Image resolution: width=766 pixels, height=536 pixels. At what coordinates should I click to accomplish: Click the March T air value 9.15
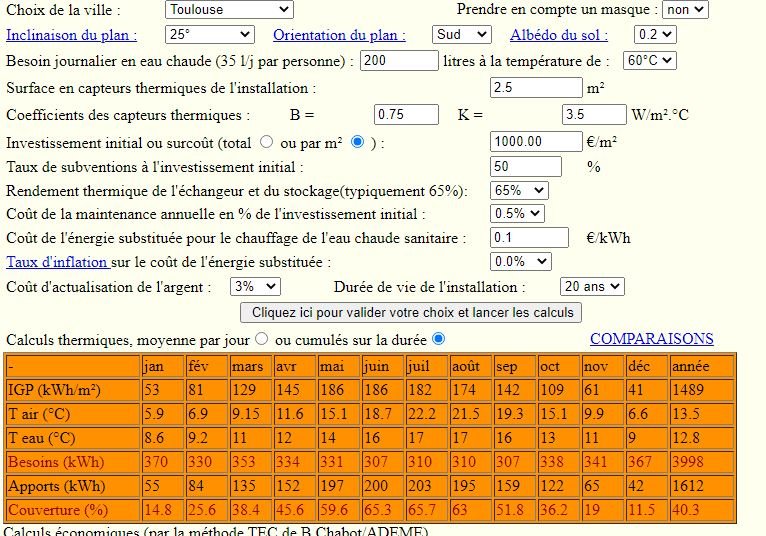coord(251,414)
